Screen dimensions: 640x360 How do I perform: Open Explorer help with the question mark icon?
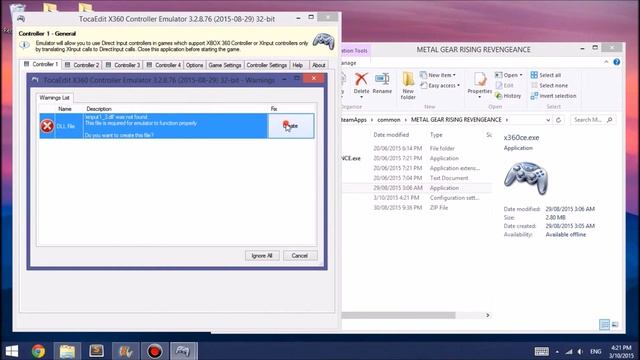617,62
